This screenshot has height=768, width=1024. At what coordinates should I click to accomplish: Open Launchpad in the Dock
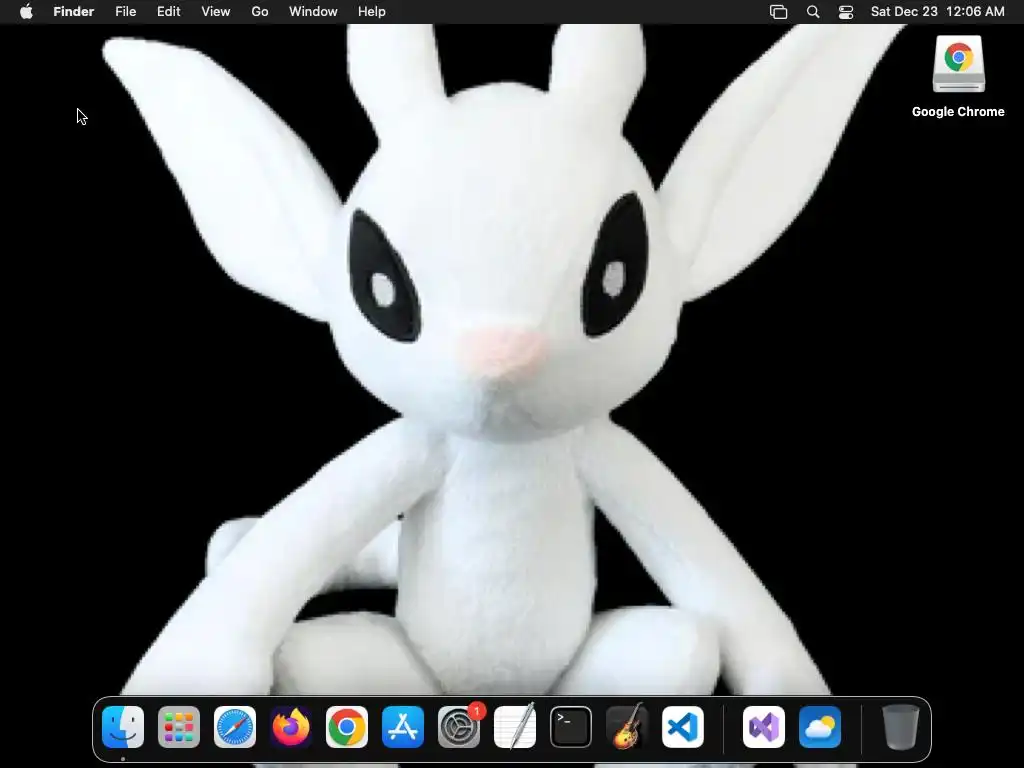(179, 727)
